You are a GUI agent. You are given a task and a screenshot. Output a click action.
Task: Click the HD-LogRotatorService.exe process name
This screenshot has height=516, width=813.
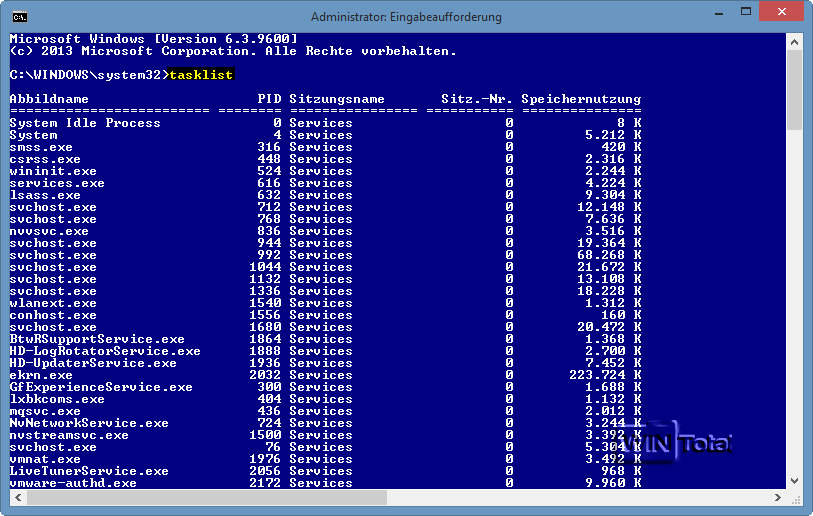[105, 351]
